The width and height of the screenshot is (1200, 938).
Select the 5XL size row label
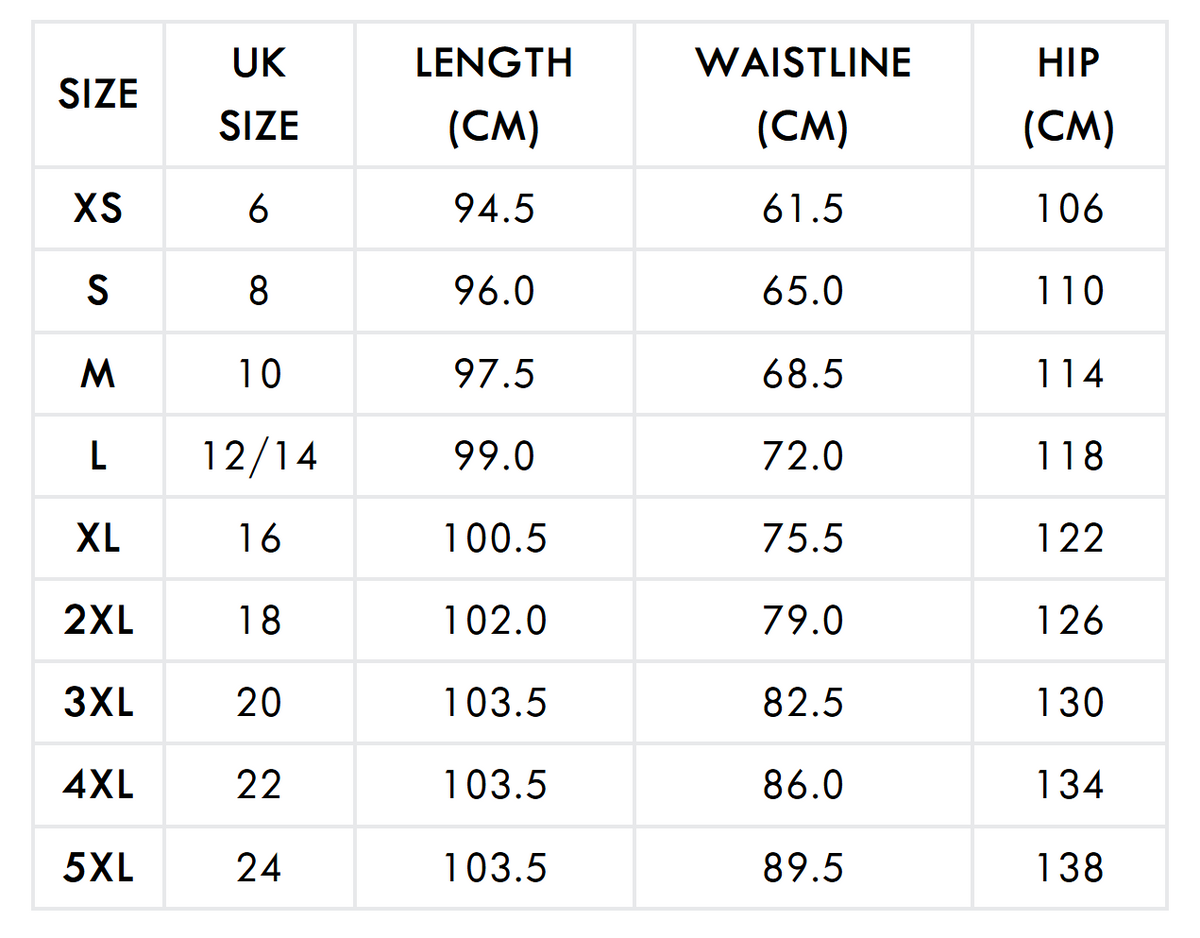tap(98, 867)
